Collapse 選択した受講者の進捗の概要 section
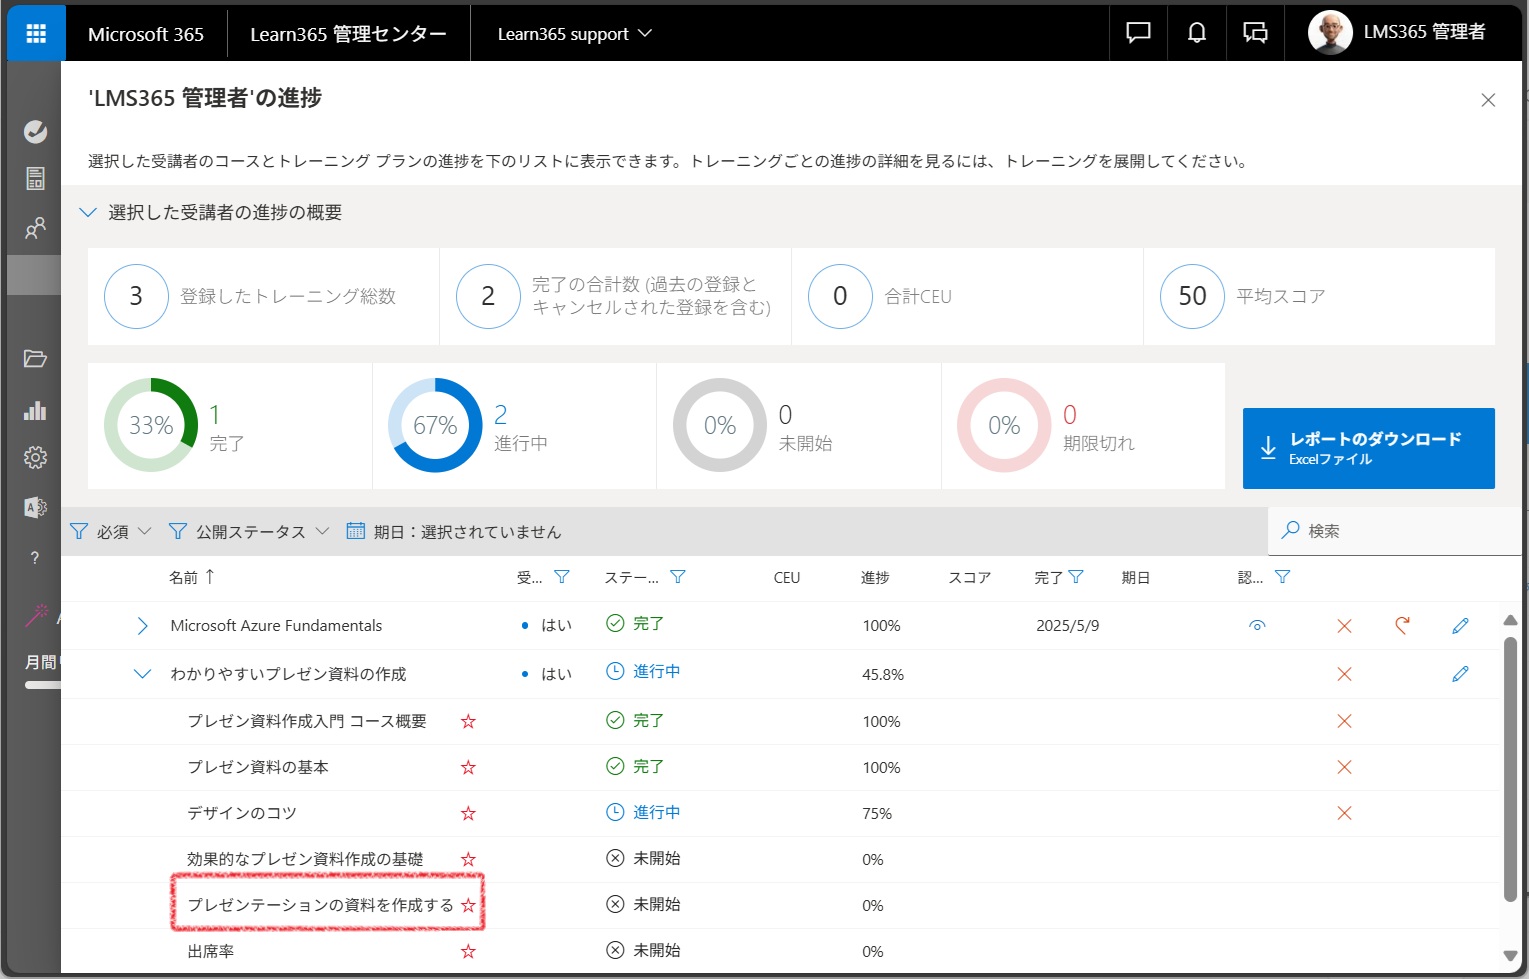This screenshot has width=1529, height=979. pyautogui.click(x=88, y=212)
